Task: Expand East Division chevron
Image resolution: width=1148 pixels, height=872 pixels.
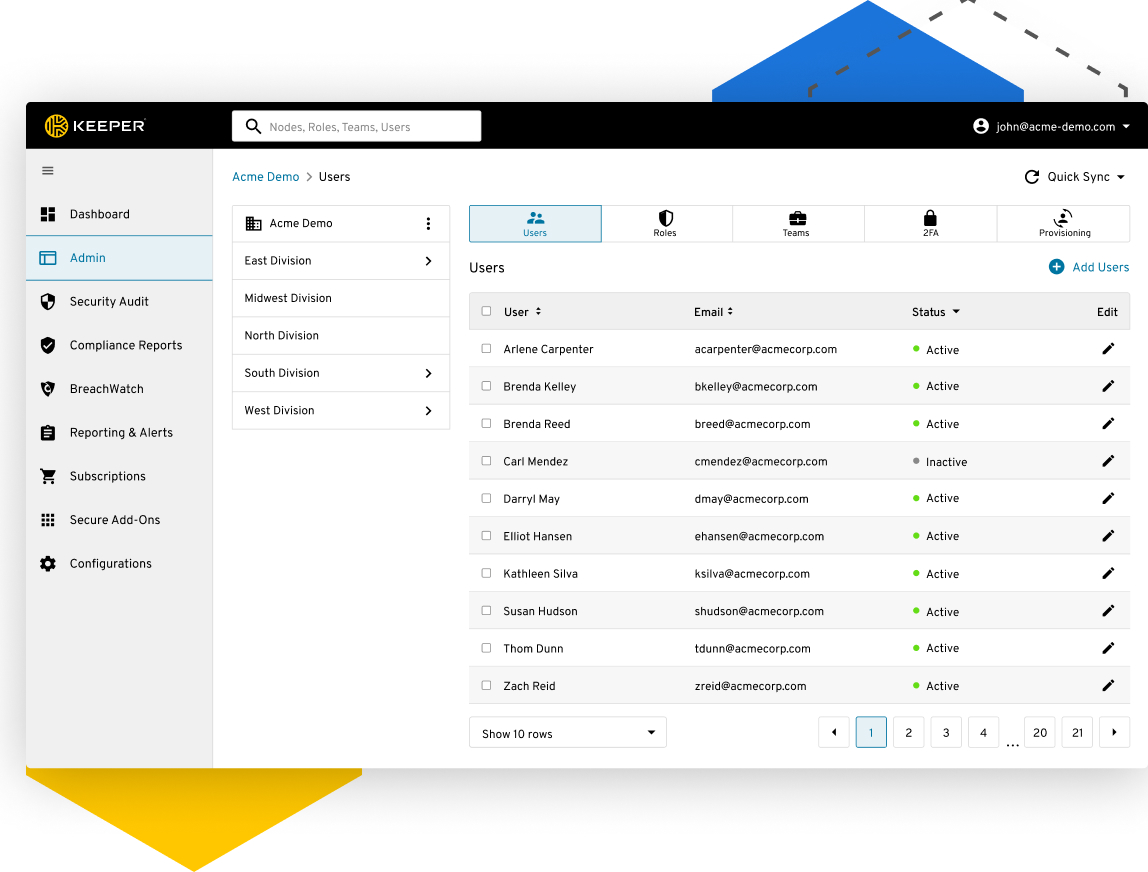Action: [x=428, y=261]
